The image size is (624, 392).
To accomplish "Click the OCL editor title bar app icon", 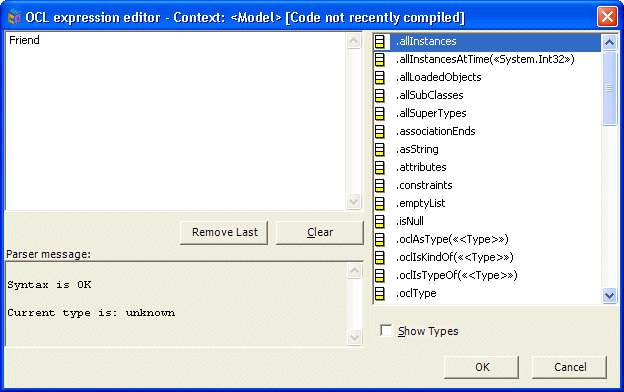I will [x=14, y=17].
